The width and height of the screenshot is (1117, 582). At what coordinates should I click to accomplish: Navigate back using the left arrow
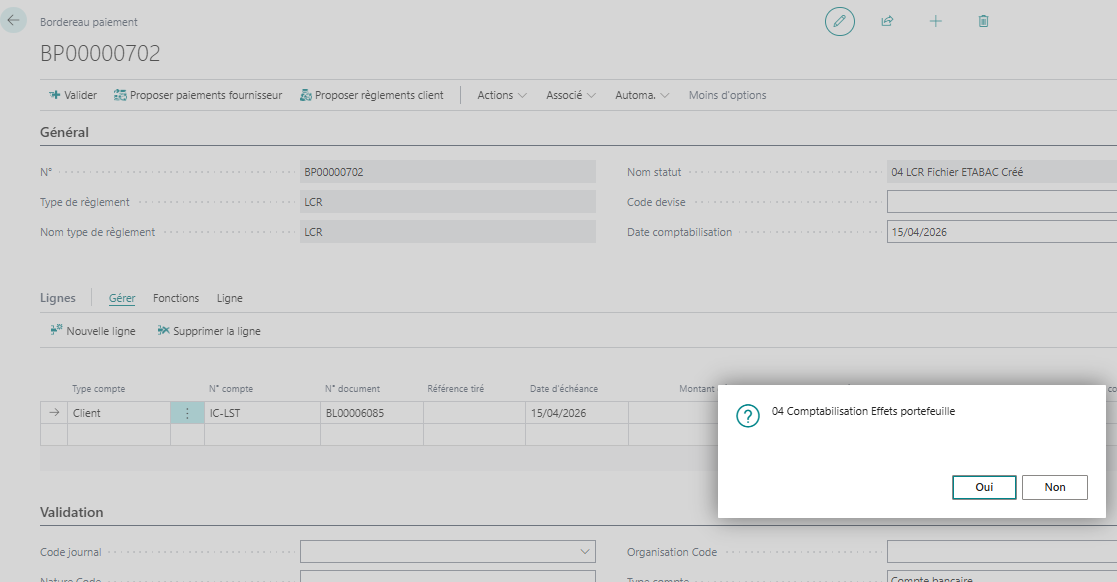click(14, 20)
